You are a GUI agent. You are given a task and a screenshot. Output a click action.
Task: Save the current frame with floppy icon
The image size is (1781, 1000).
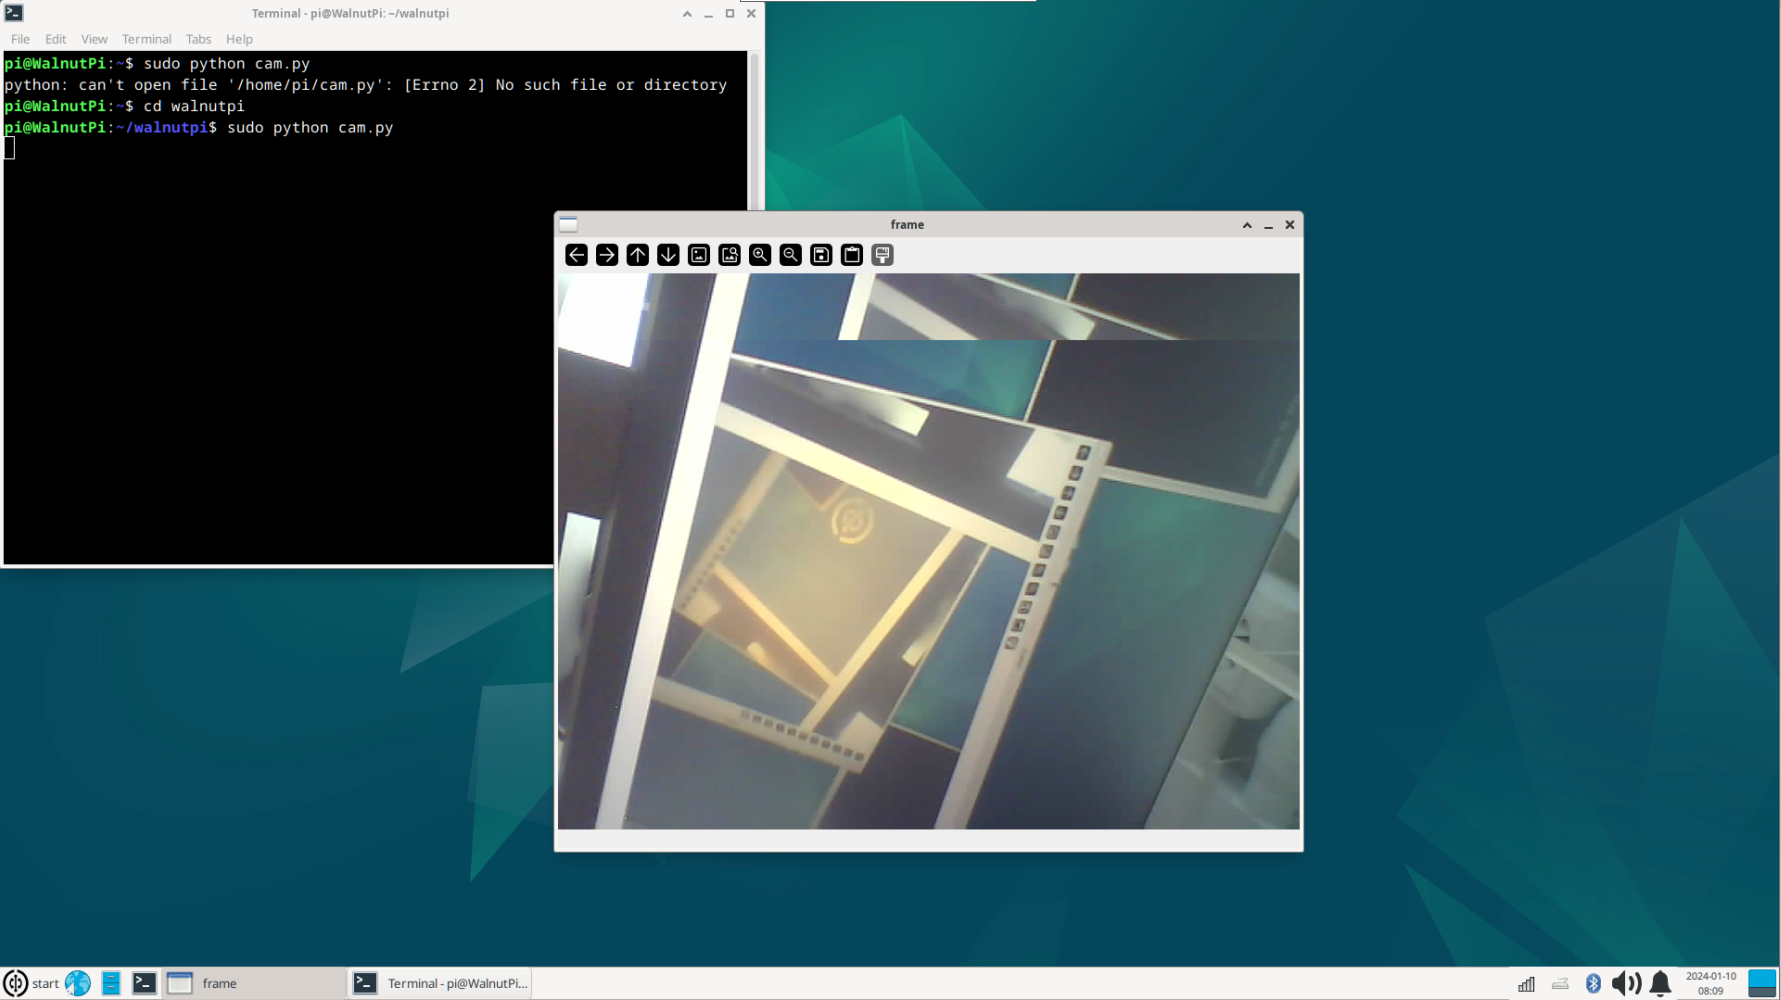click(821, 255)
